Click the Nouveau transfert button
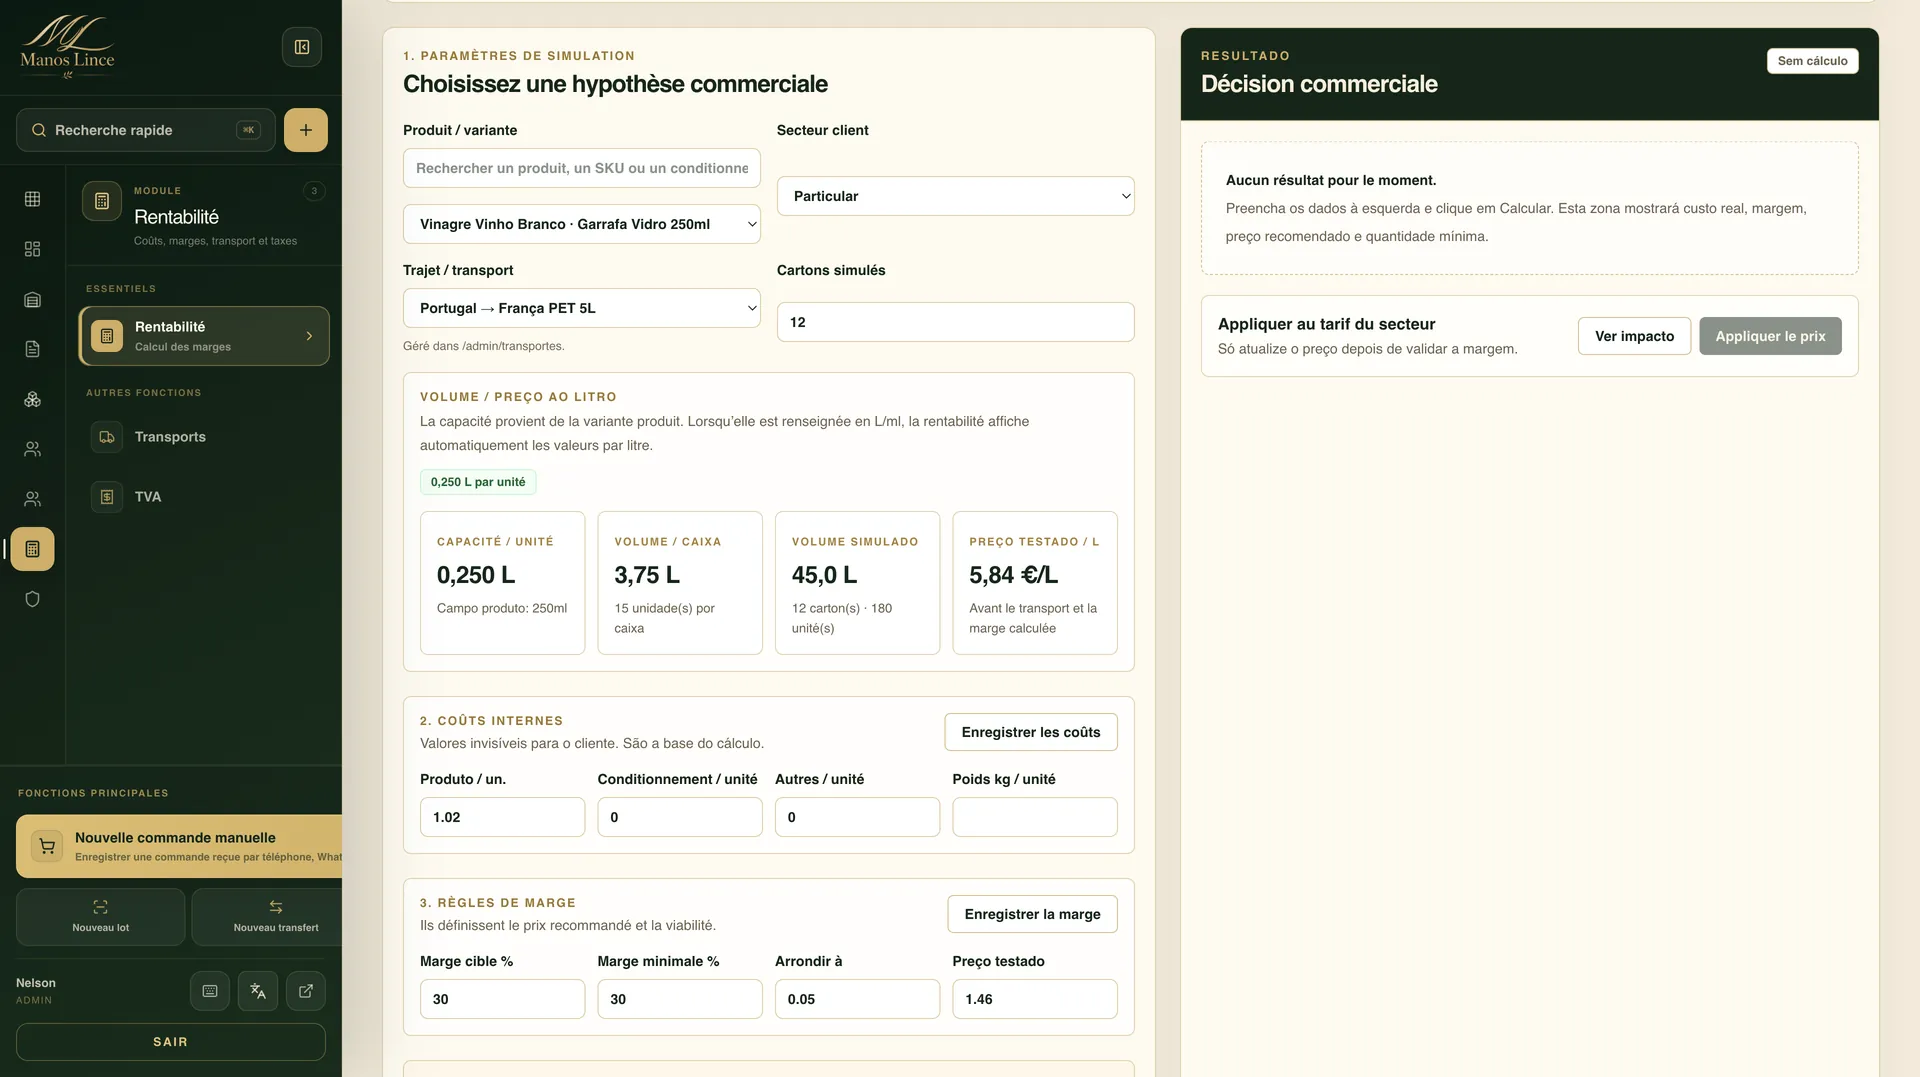 267,917
